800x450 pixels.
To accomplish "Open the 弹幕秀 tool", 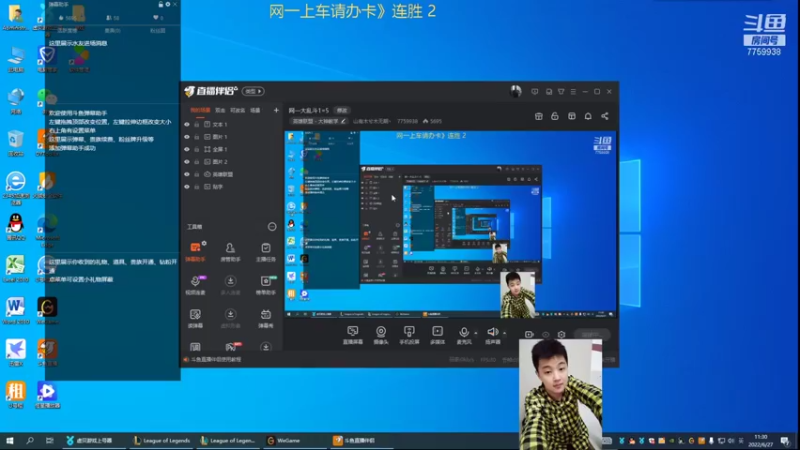I will point(265,318).
